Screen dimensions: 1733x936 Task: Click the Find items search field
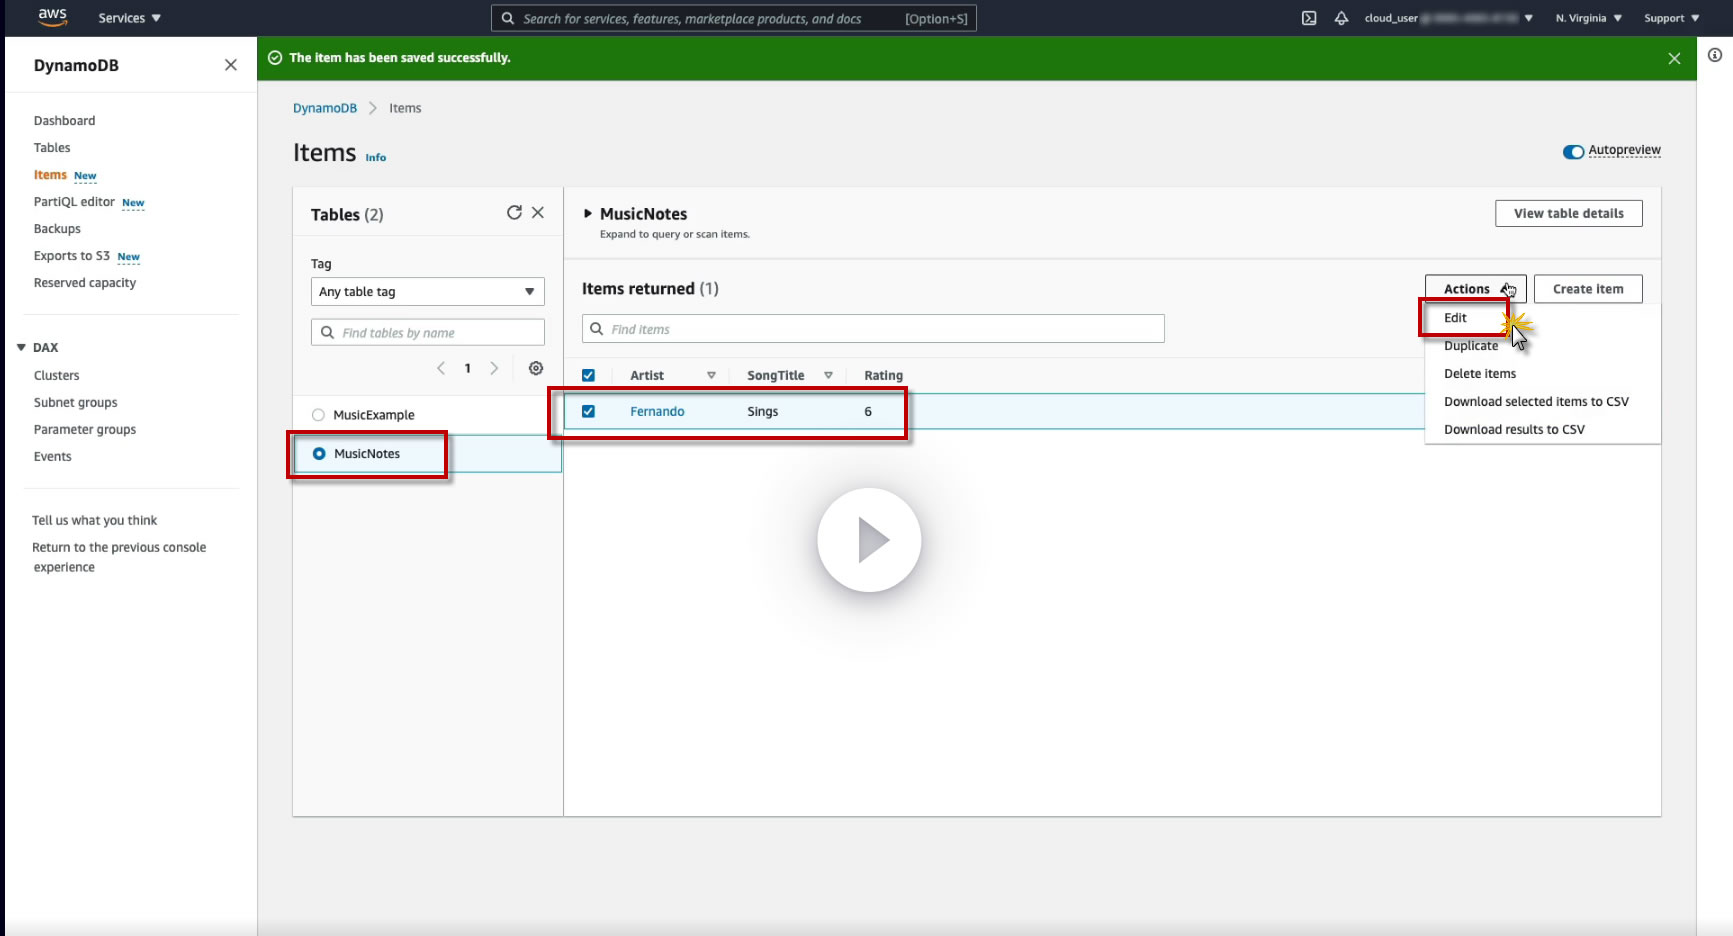(873, 329)
